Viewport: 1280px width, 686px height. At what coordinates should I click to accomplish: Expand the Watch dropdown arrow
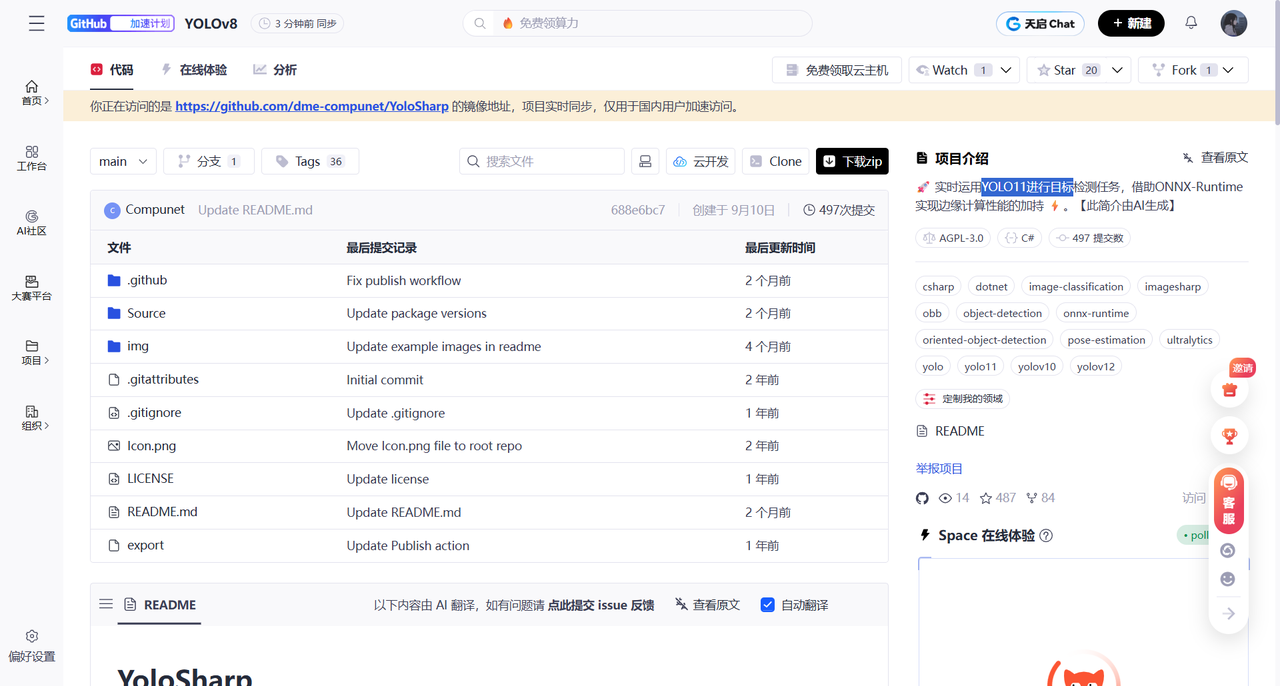tap(1006, 70)
